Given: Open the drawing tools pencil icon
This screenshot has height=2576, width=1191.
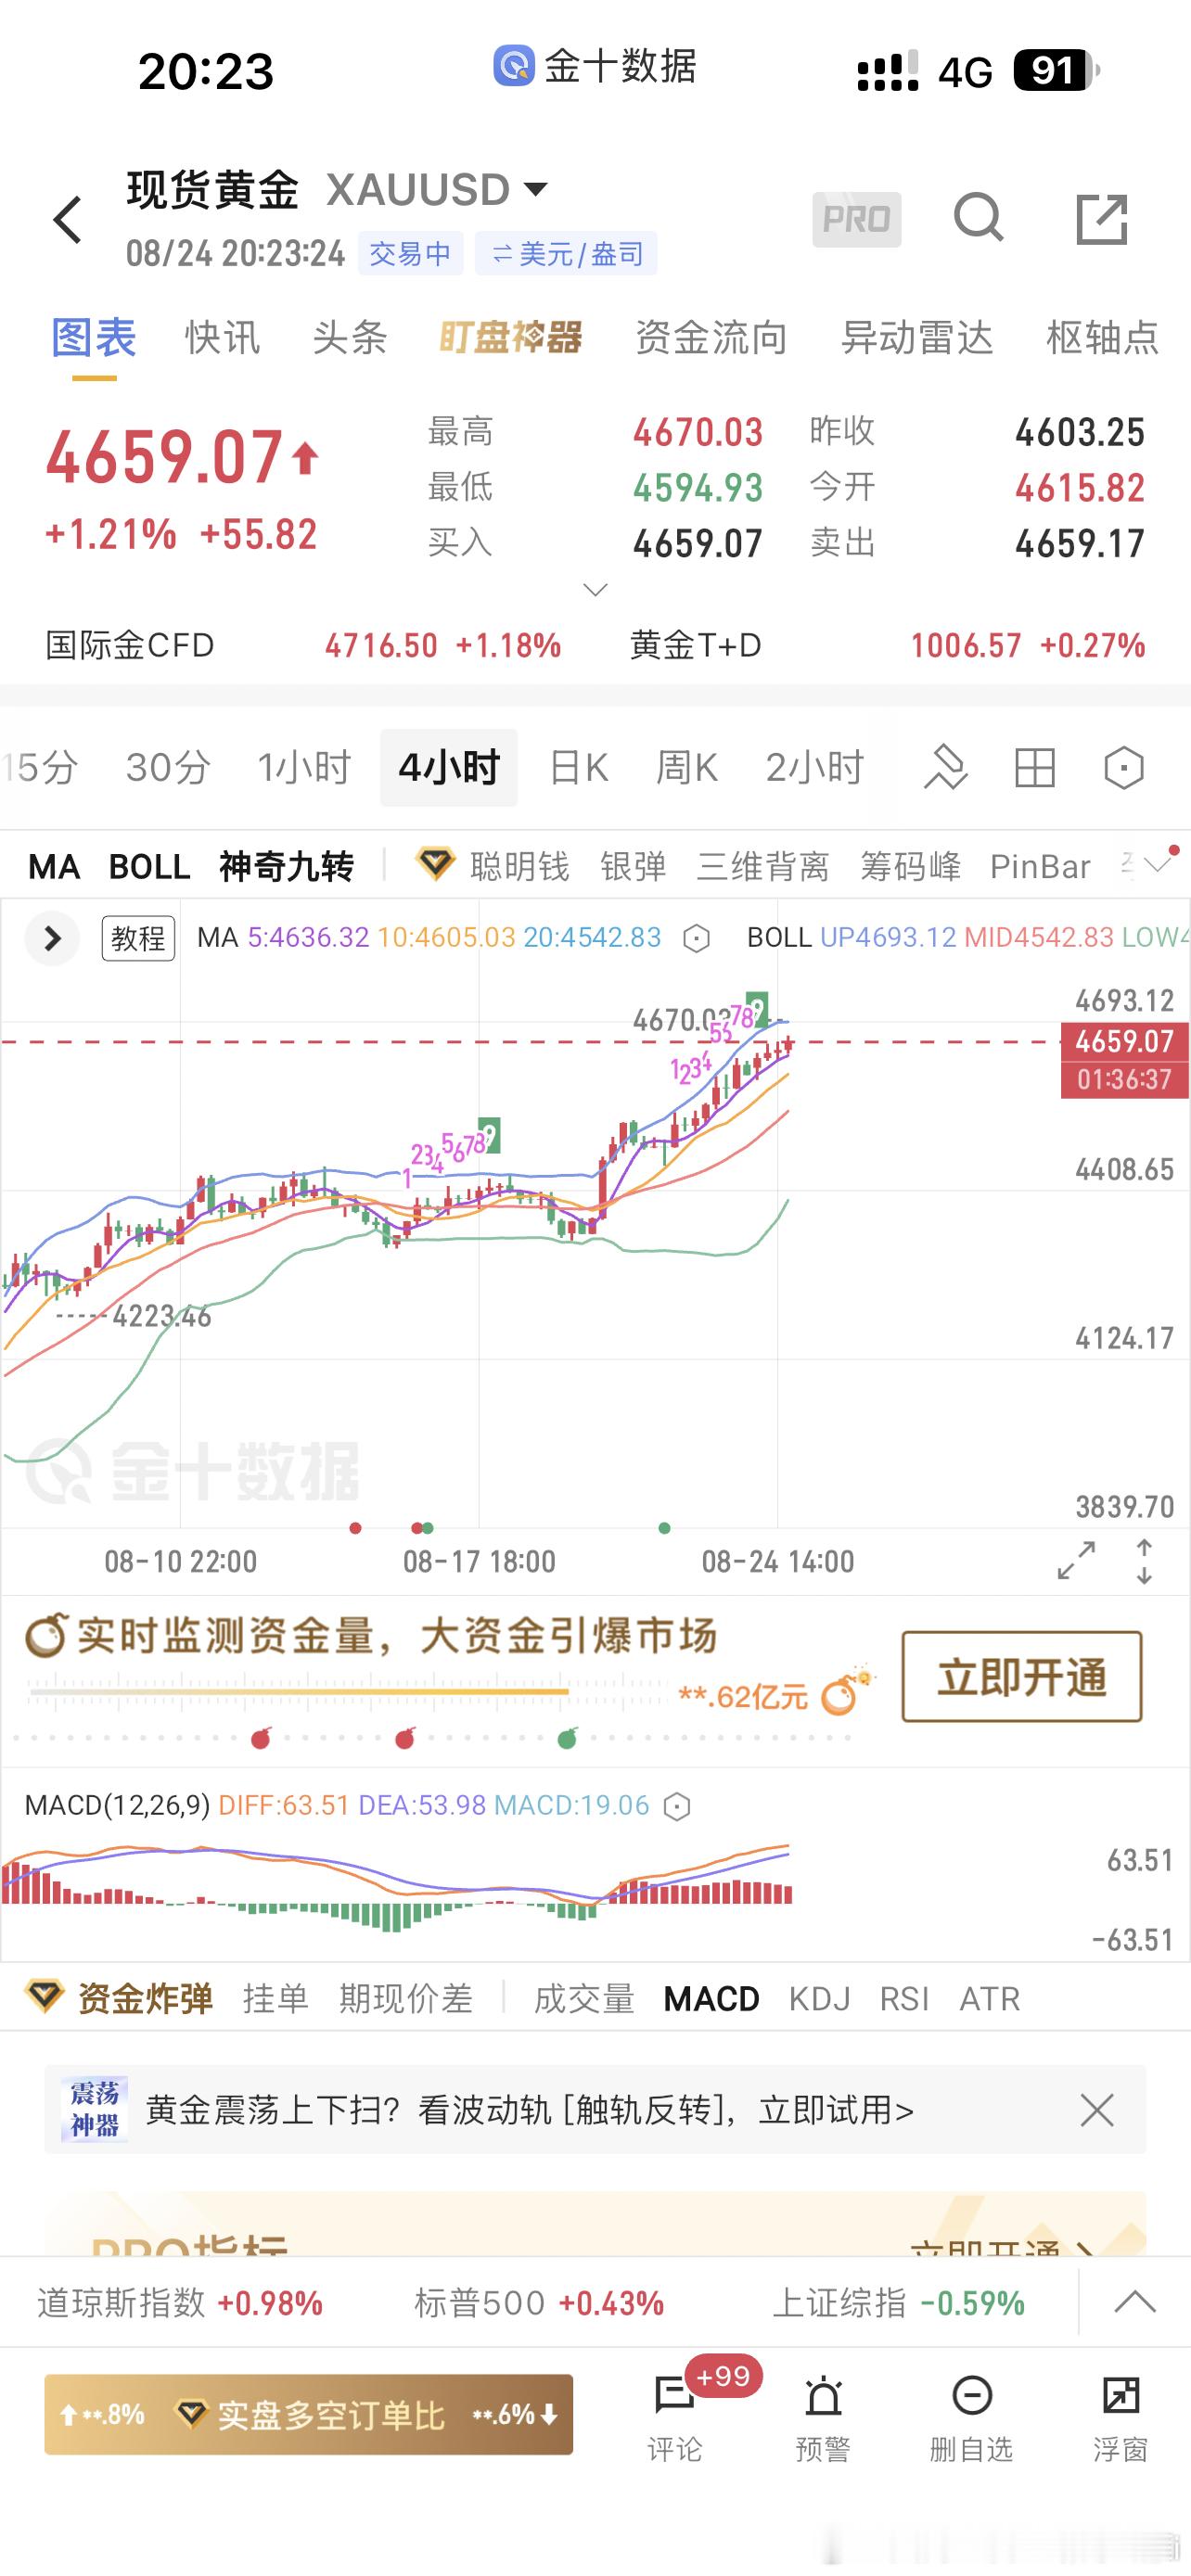Looking at the screenshot, I should (945, 768).
